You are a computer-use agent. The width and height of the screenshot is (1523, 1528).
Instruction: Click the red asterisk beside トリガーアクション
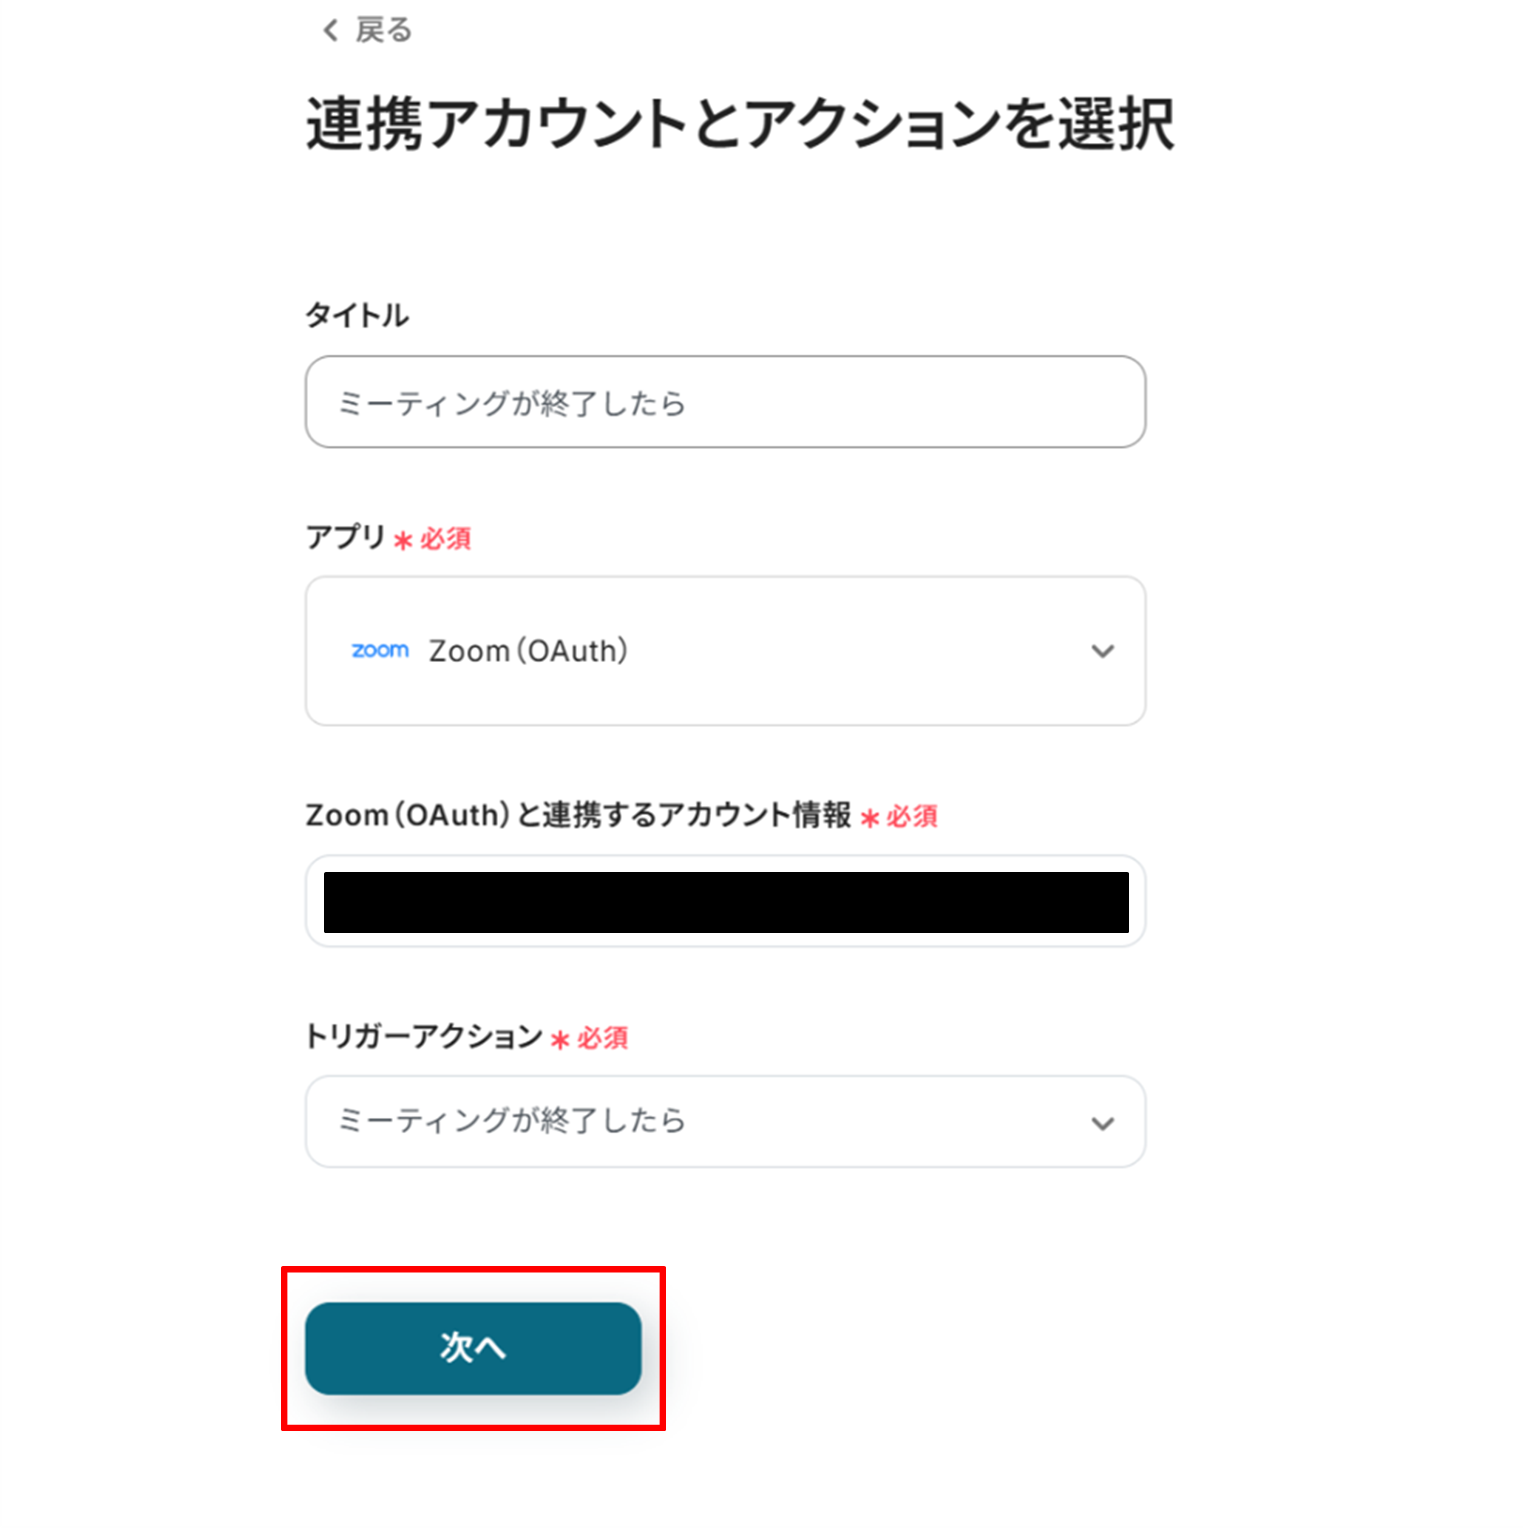click(x=560, y=1040)
